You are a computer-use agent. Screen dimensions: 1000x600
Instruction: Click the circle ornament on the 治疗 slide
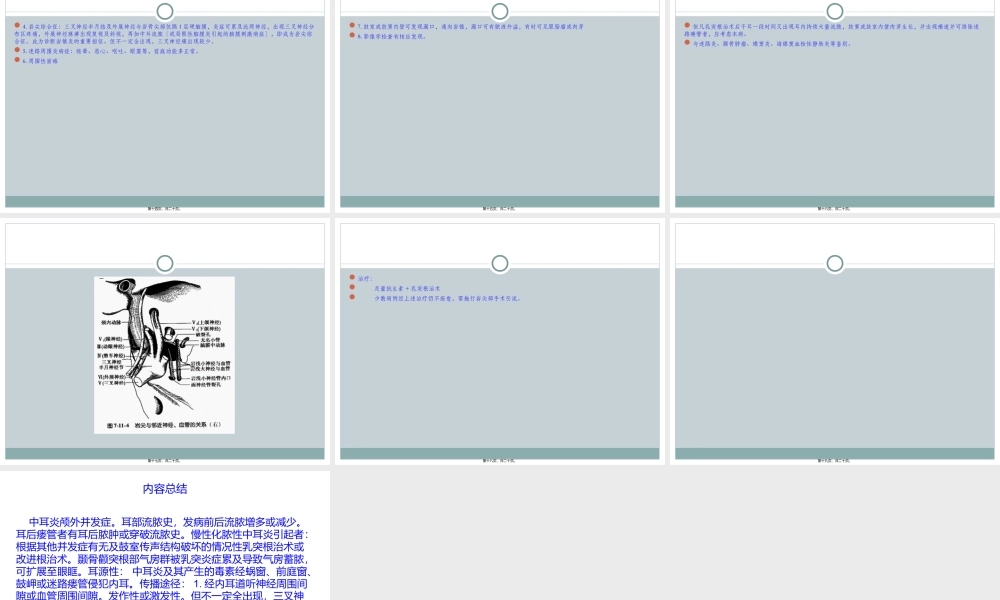500,263
